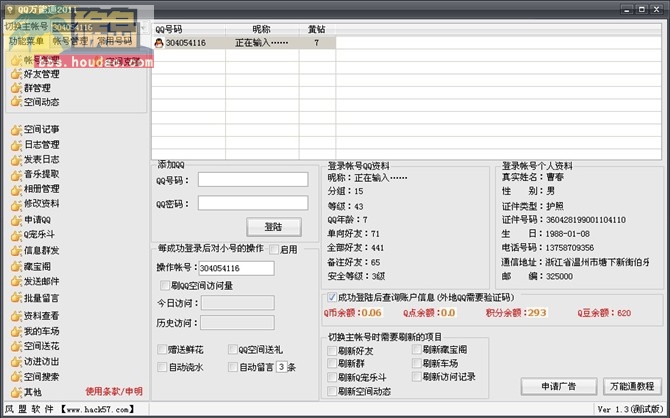Click the 我的车场 icon
The width and height of the screenshot is (670, 418).
click(16, 332)
